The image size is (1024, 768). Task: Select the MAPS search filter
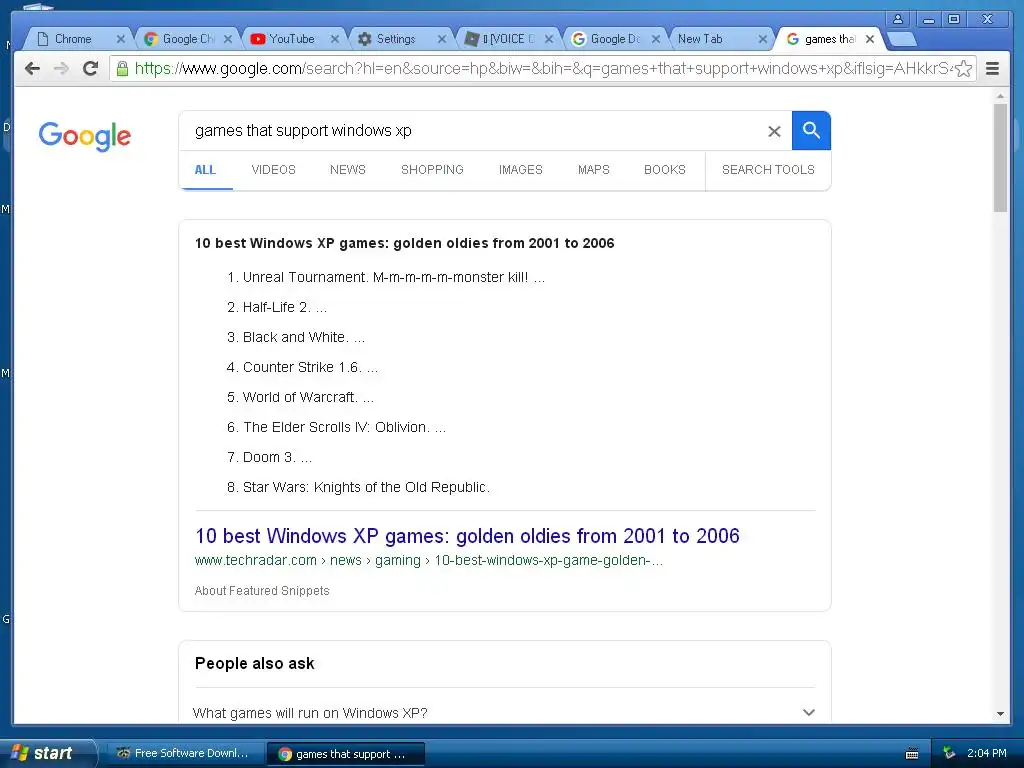point(594,170)
